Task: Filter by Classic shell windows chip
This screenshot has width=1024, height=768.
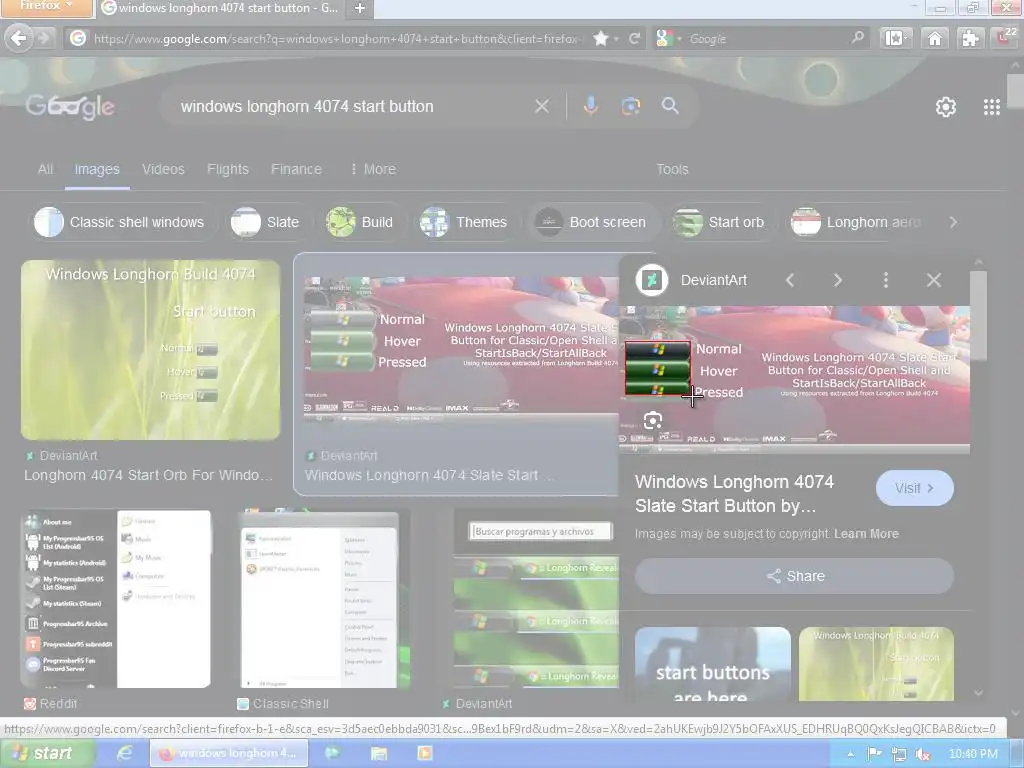Action: point(124,222)
